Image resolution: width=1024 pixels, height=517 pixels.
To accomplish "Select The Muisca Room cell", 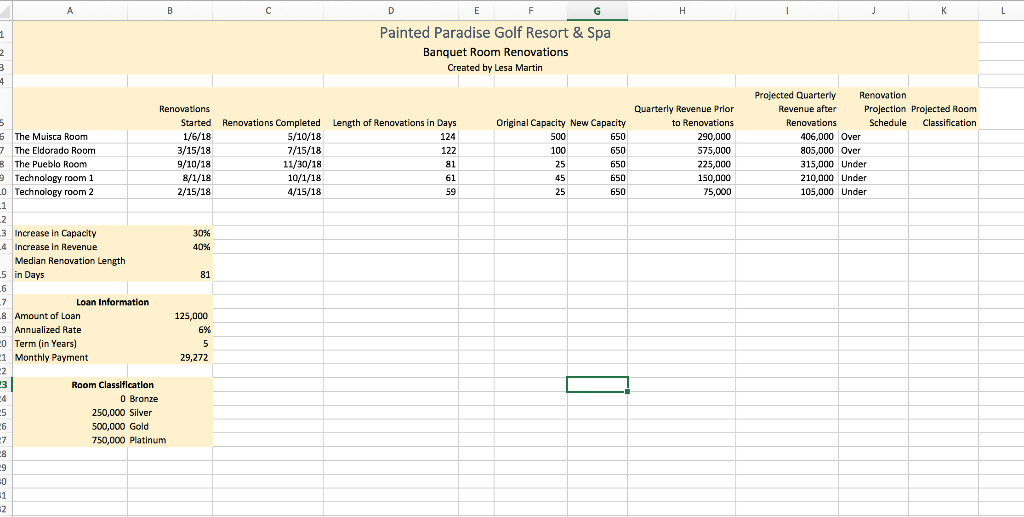I will [70, 136].
